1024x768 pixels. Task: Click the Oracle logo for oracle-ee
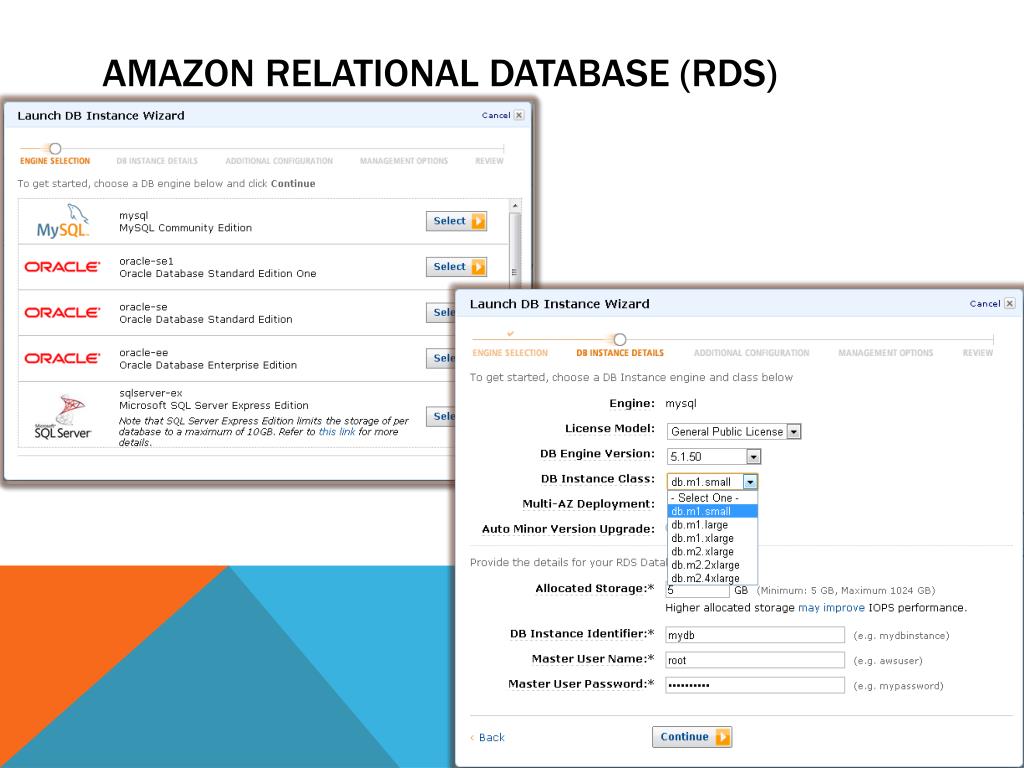[x=62, y=358]
